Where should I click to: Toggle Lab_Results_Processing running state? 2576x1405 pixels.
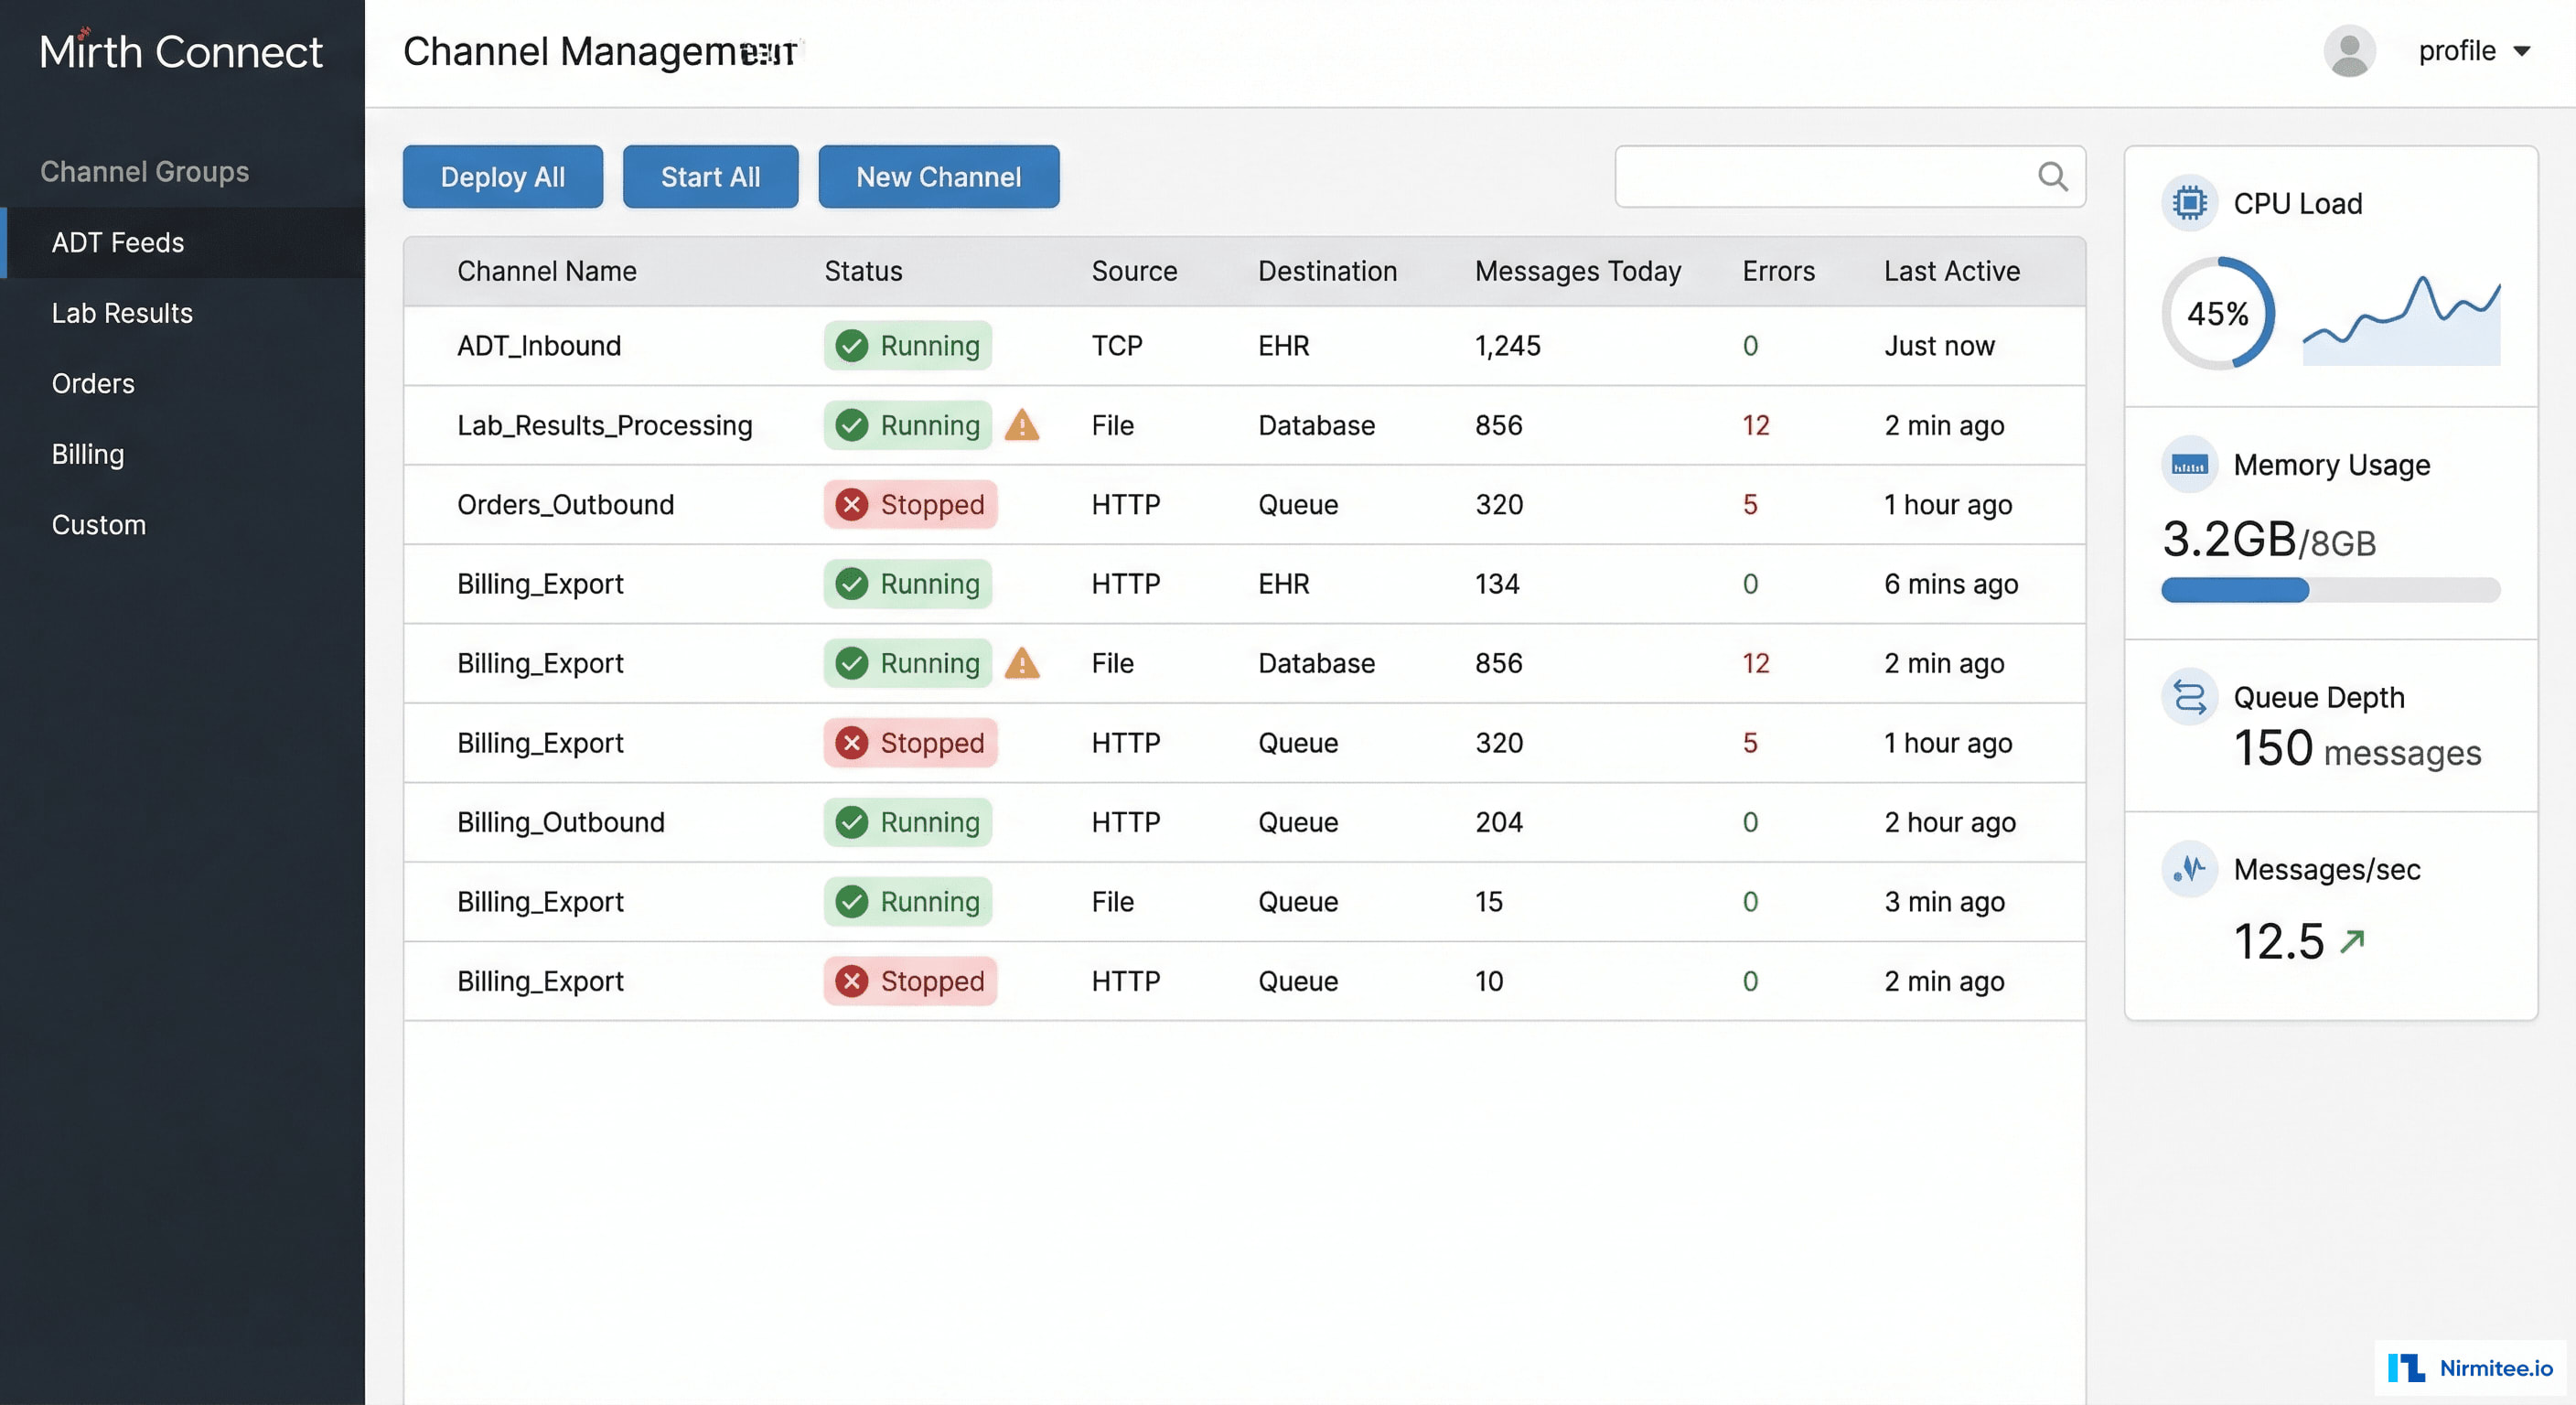point(907,425)
